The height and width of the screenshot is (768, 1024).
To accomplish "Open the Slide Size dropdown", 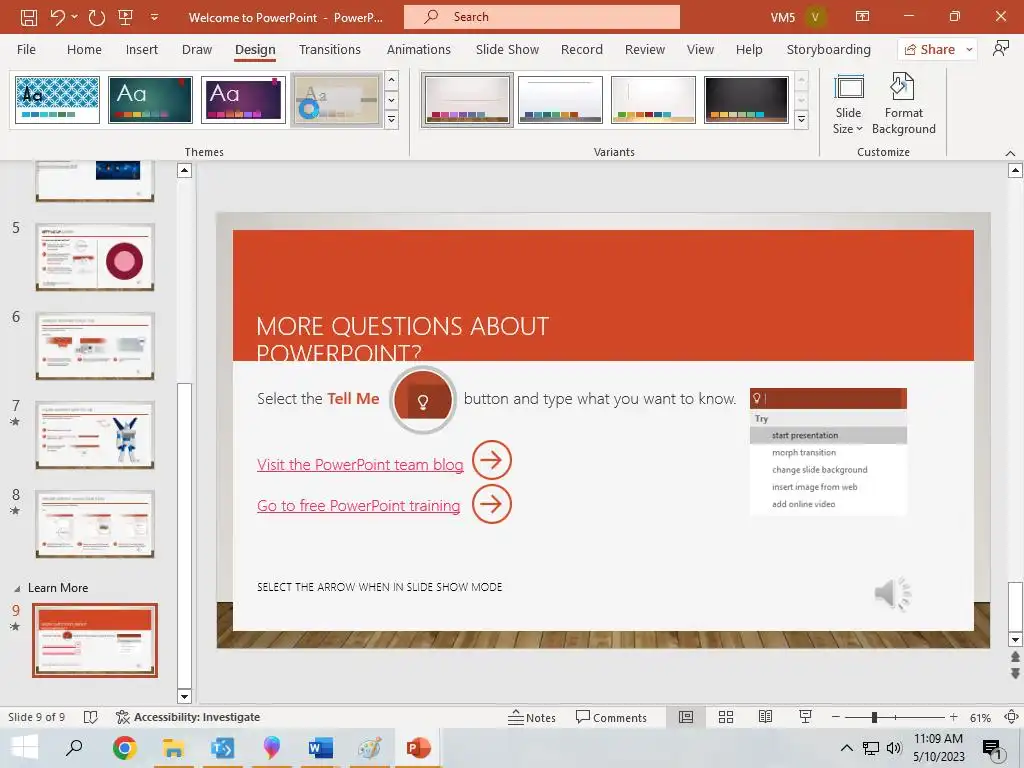I will [848, 104].
